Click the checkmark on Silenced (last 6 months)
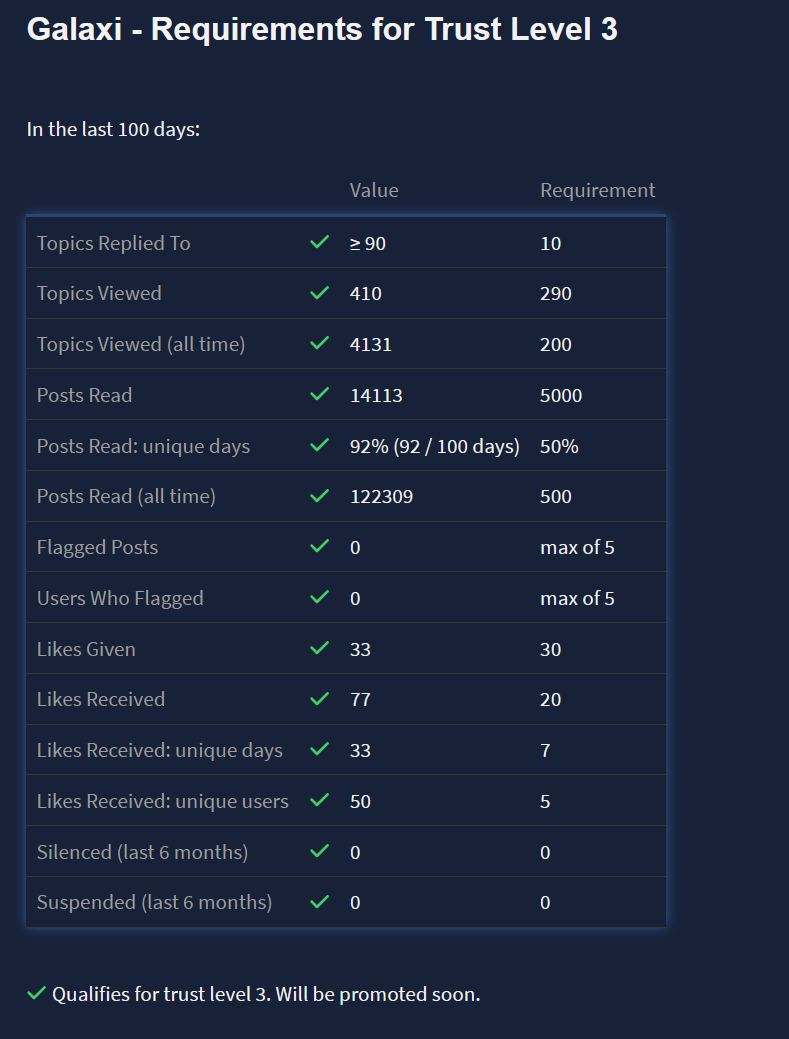The height and width of the screenshot is (1039, 789). point(320,851)
